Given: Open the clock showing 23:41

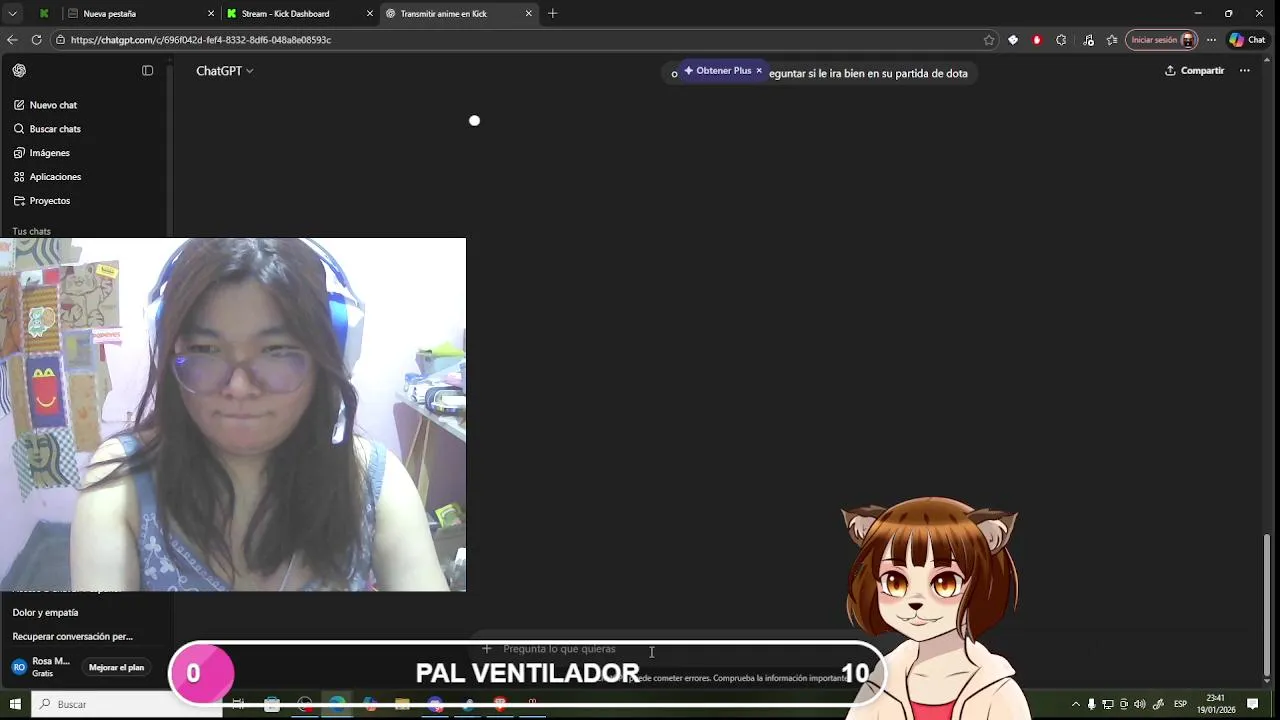Looking at the screenshot, I should click(x=1216, y=704).
